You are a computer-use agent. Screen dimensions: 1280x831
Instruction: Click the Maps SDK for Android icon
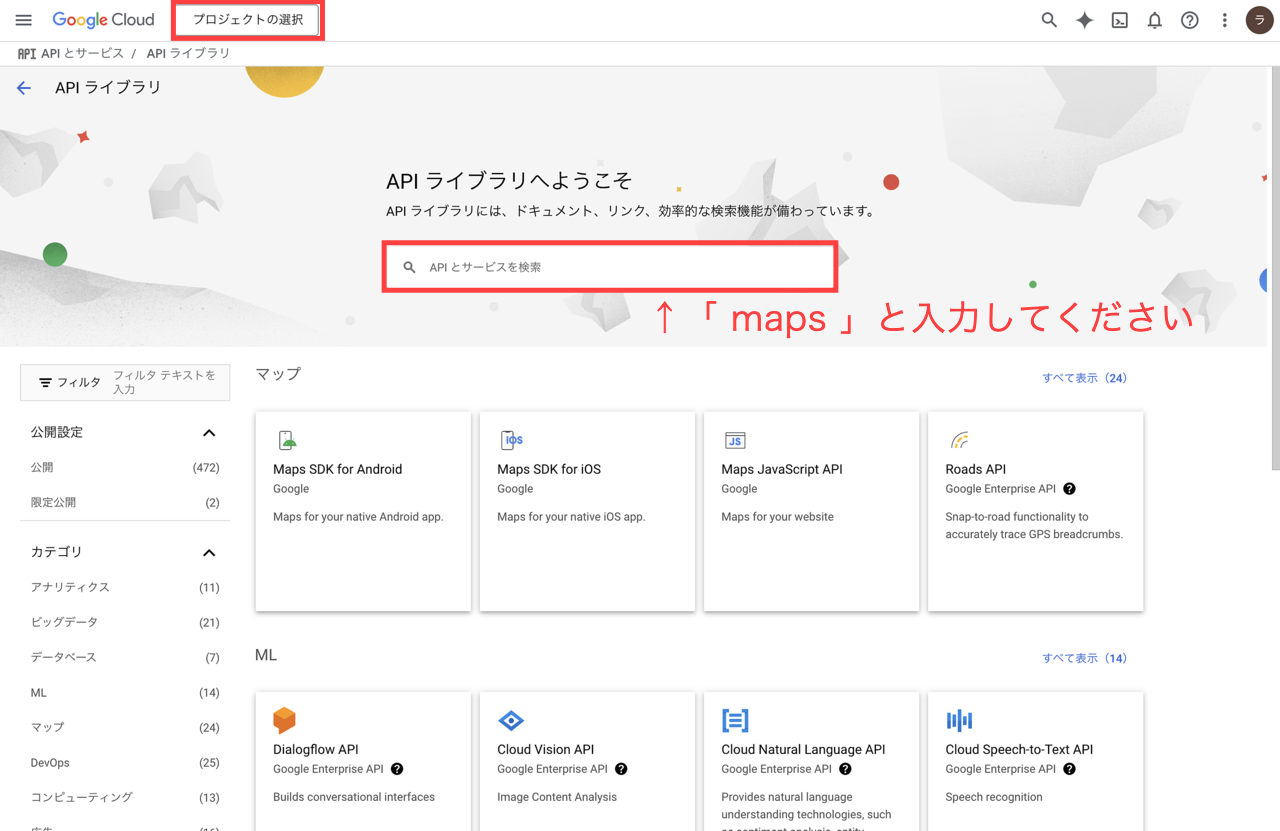click(x=286, y=440)
